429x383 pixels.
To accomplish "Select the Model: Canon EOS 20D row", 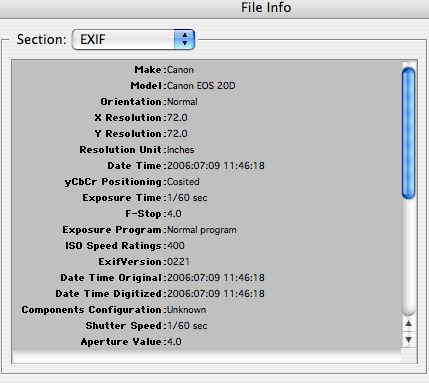I will pos(206,86).
